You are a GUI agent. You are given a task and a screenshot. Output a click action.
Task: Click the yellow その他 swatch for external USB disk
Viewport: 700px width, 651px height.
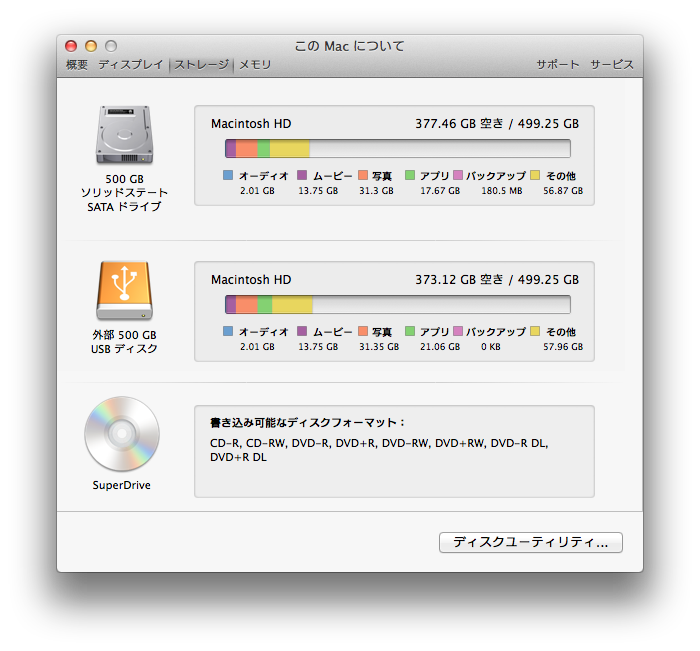pos(535,331)
